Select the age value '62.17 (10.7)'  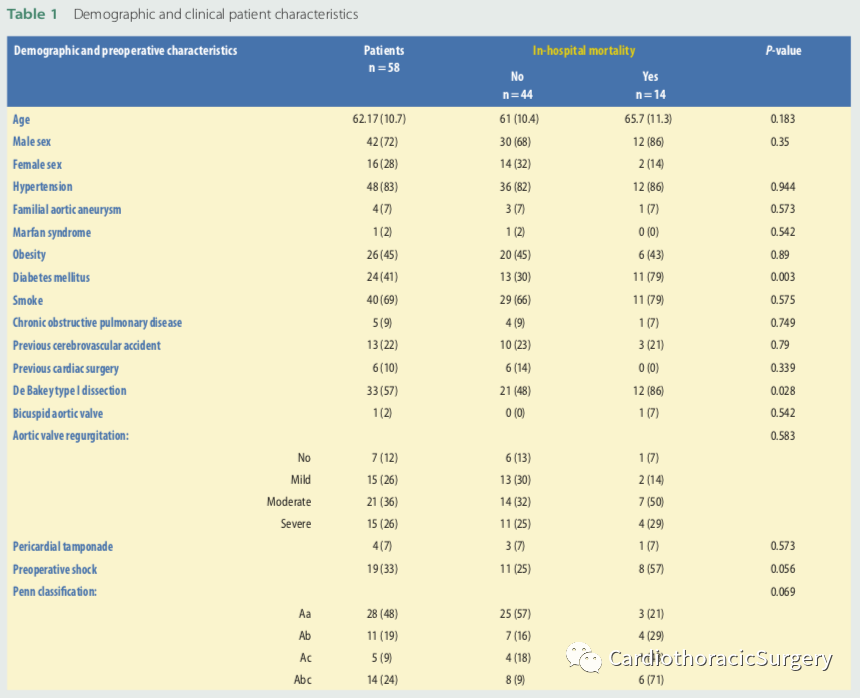pyautogui.click(x=379, y=119)
